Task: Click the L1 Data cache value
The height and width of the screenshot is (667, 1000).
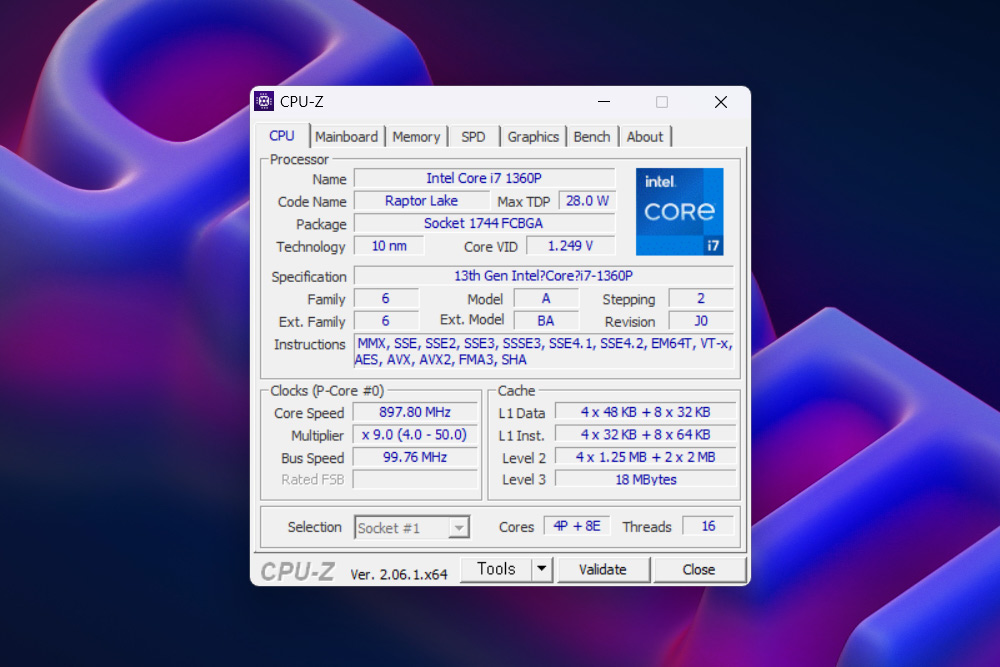Action: [x=645, y=413]
